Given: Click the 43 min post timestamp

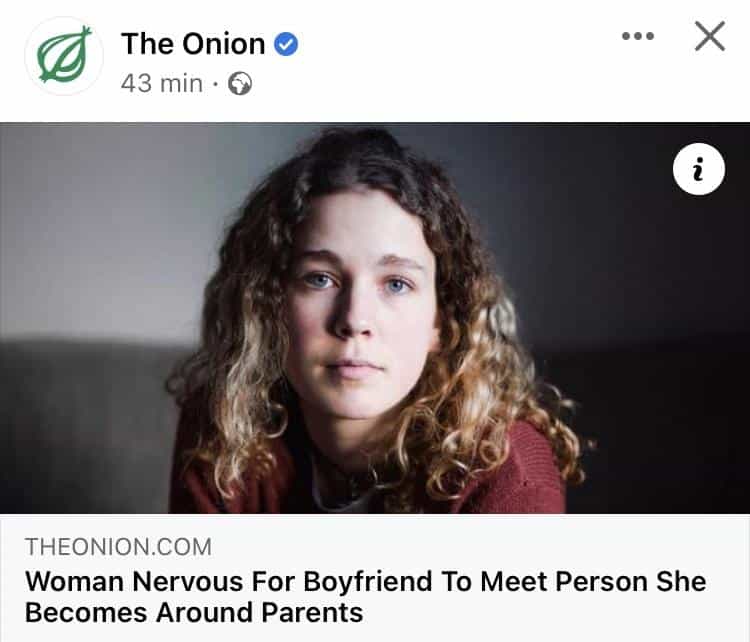Looking at the screenshot, I should point(161,84).
